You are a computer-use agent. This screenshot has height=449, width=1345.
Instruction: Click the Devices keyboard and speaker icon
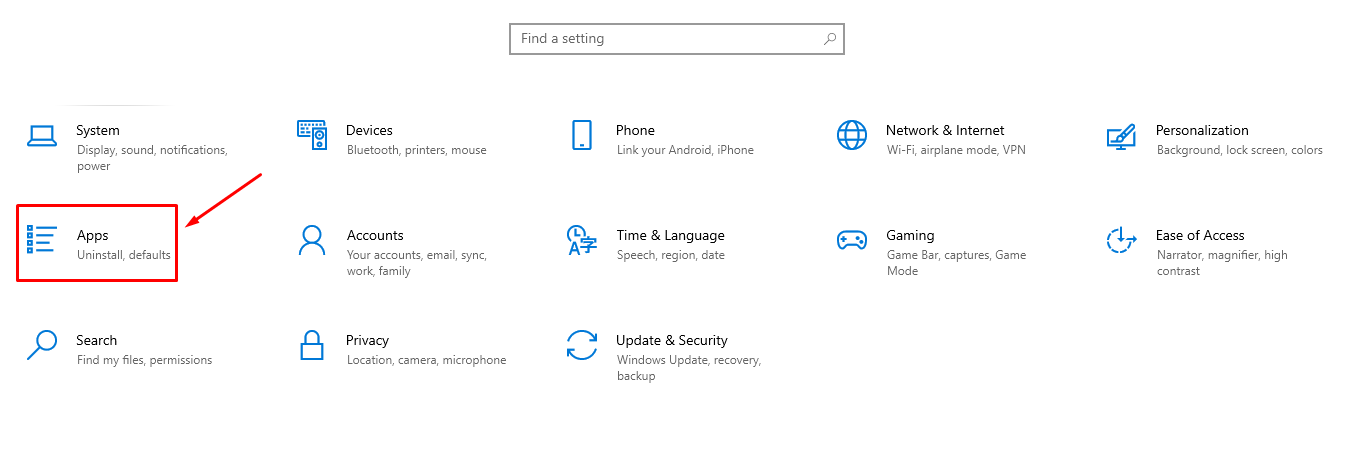[x=312, y=135]
